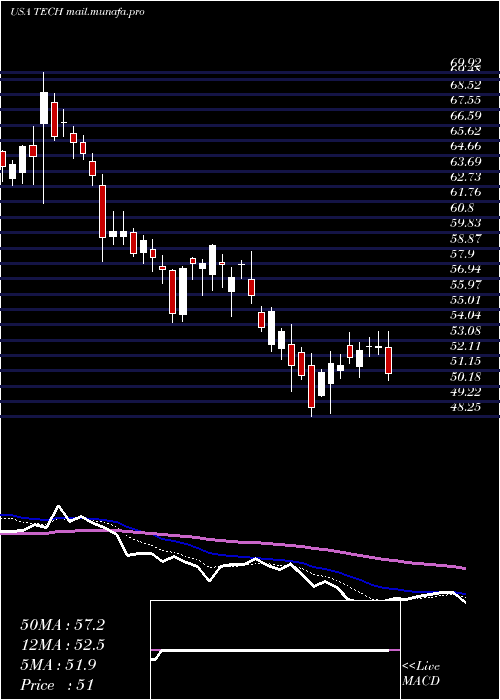Click the 56.94 price axis label

[x=465, y=269]
